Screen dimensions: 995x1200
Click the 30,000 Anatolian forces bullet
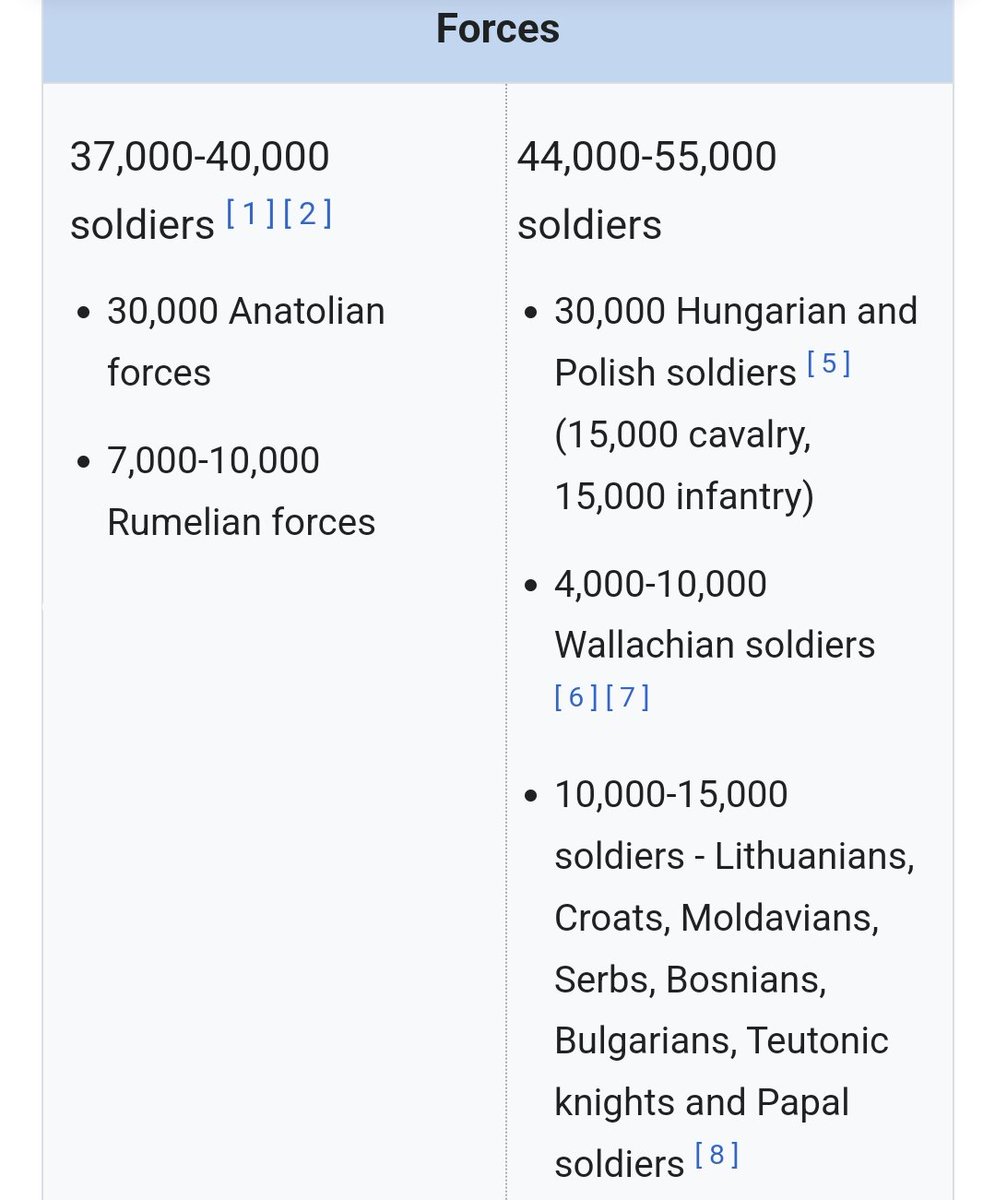[246, 342]
